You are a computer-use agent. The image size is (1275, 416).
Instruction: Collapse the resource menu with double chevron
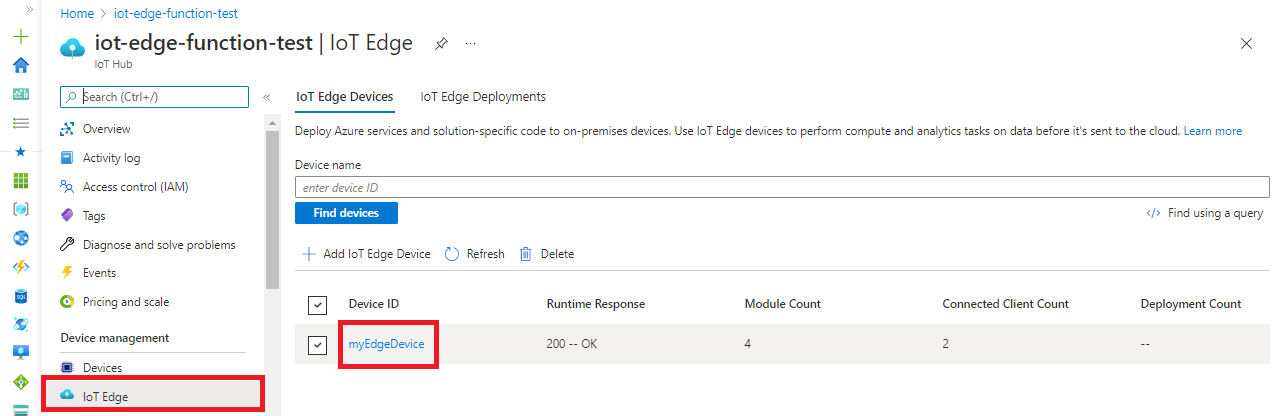coord(267,97)
